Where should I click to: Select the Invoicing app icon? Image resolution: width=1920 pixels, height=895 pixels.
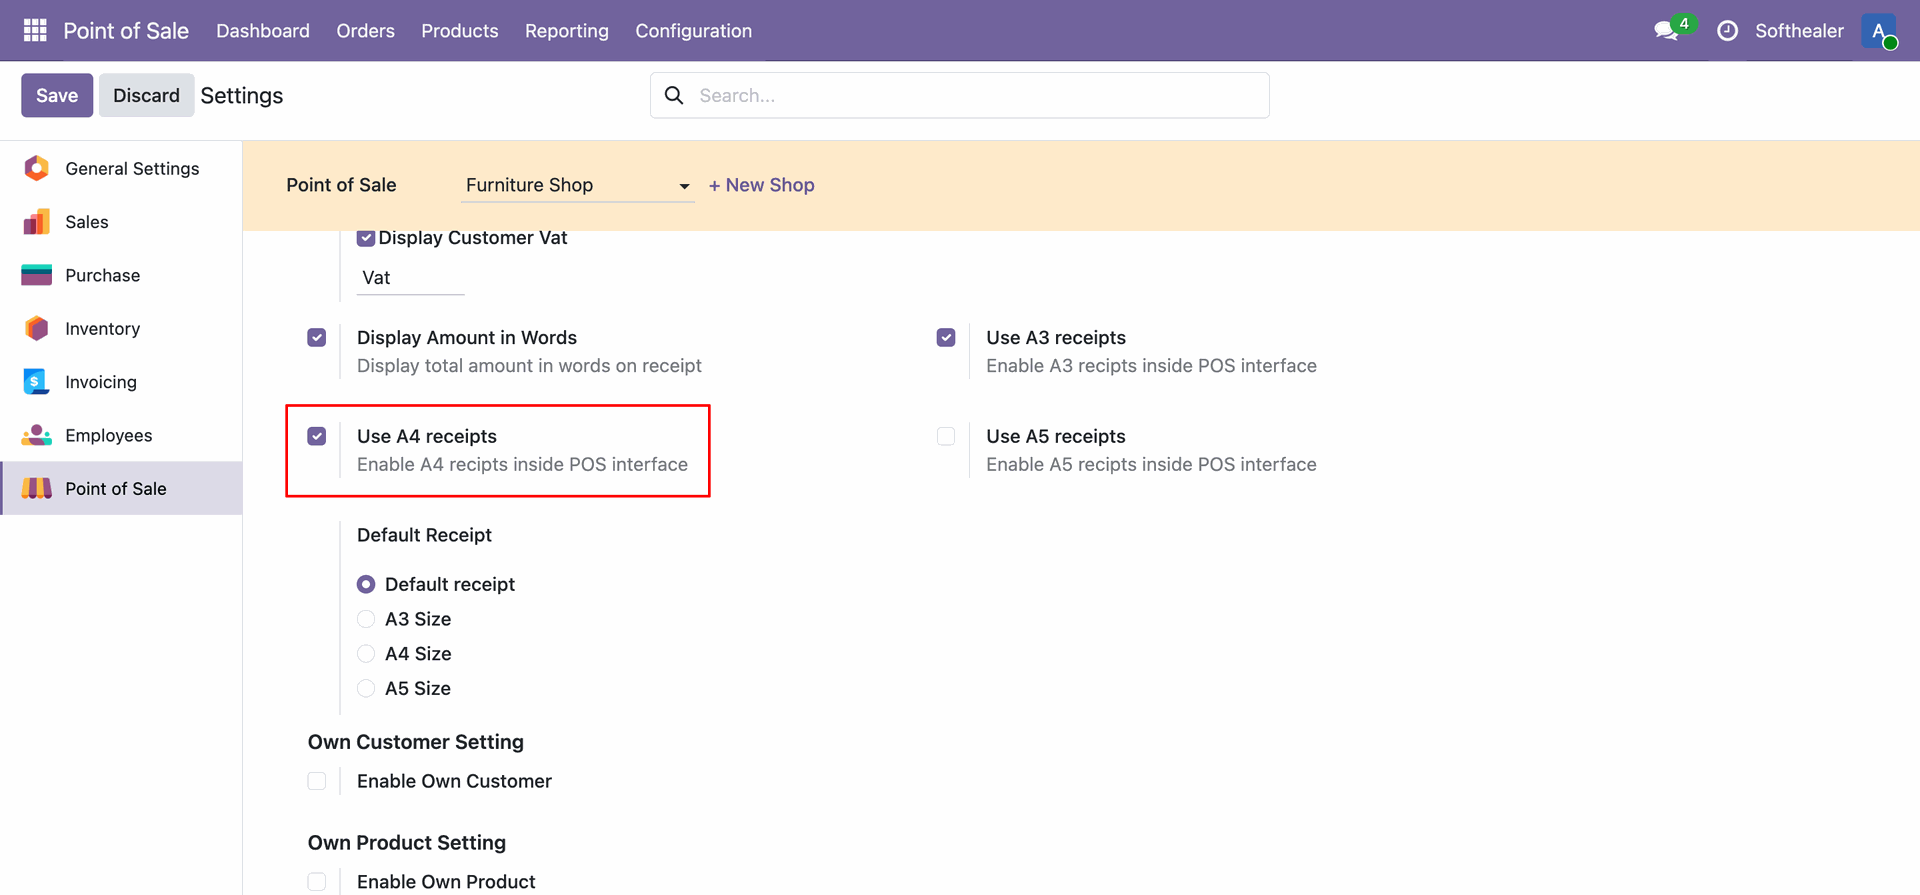click(x=36, y=382)
